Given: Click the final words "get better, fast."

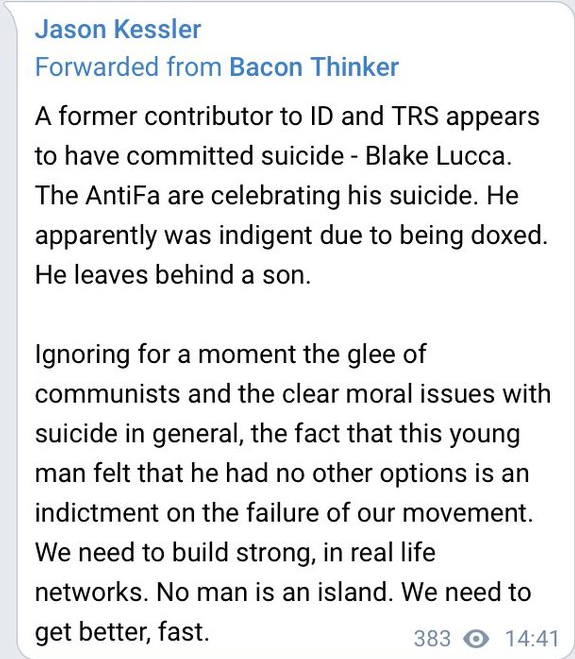Looking at the screenshot, I should 122,633.
